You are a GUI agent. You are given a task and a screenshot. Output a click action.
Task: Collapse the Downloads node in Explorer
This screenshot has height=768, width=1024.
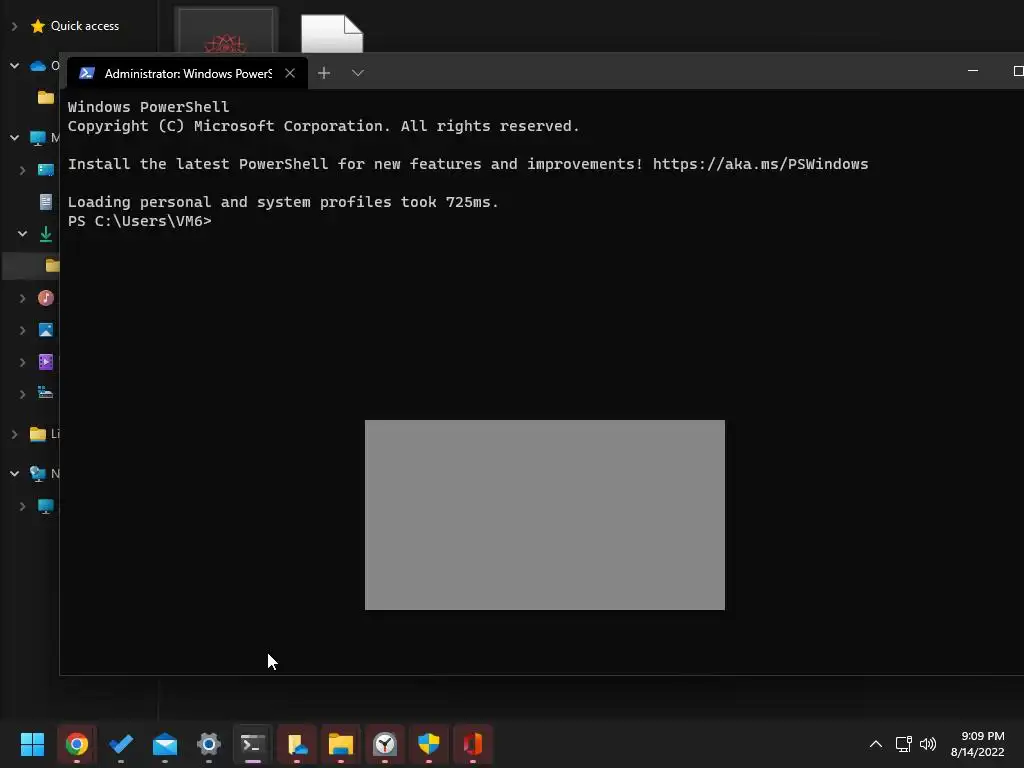click(x=22, y=233)
